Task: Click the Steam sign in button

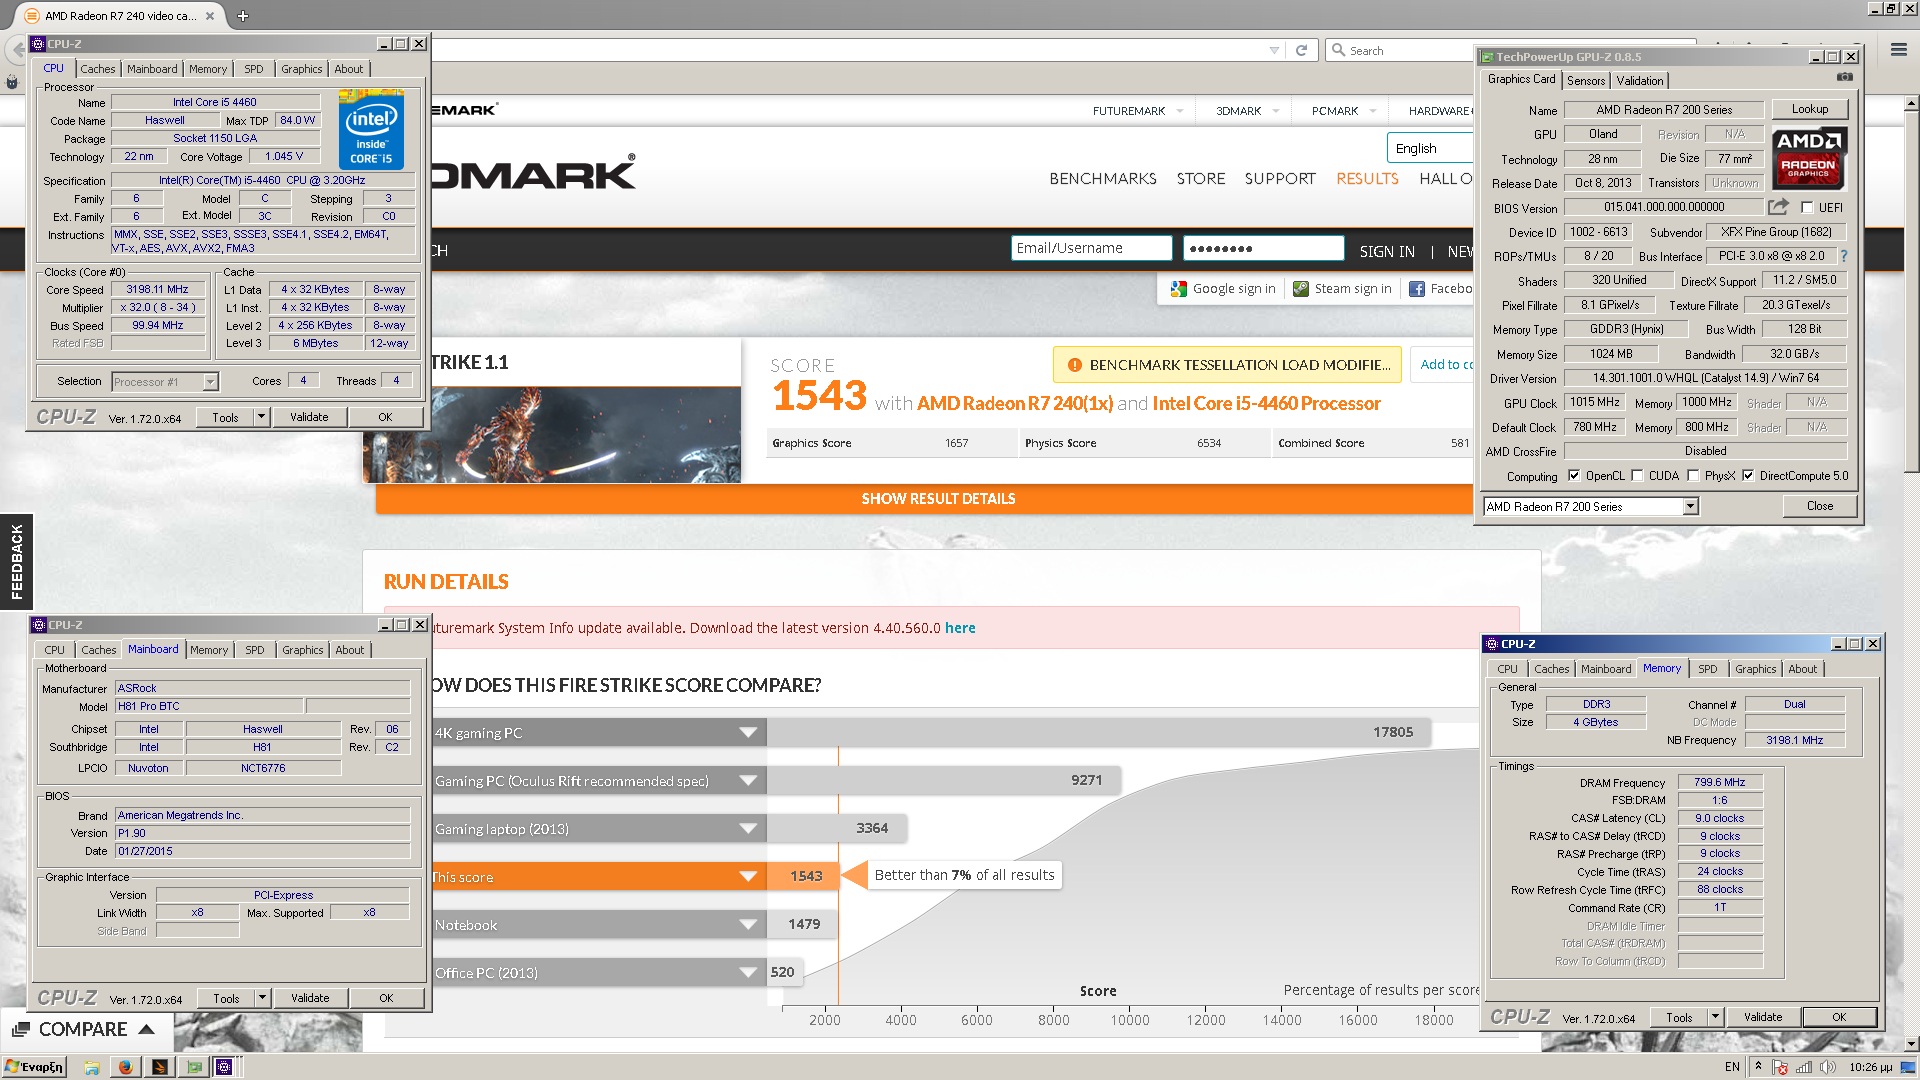Action: pos(1342,289)
